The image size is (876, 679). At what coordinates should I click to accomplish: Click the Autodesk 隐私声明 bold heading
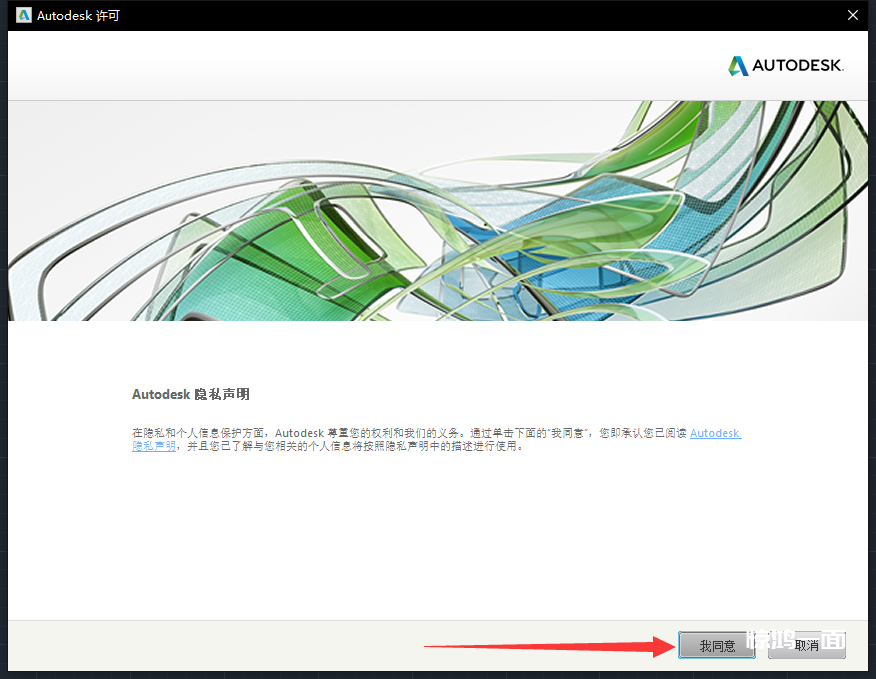click(190, 395)
